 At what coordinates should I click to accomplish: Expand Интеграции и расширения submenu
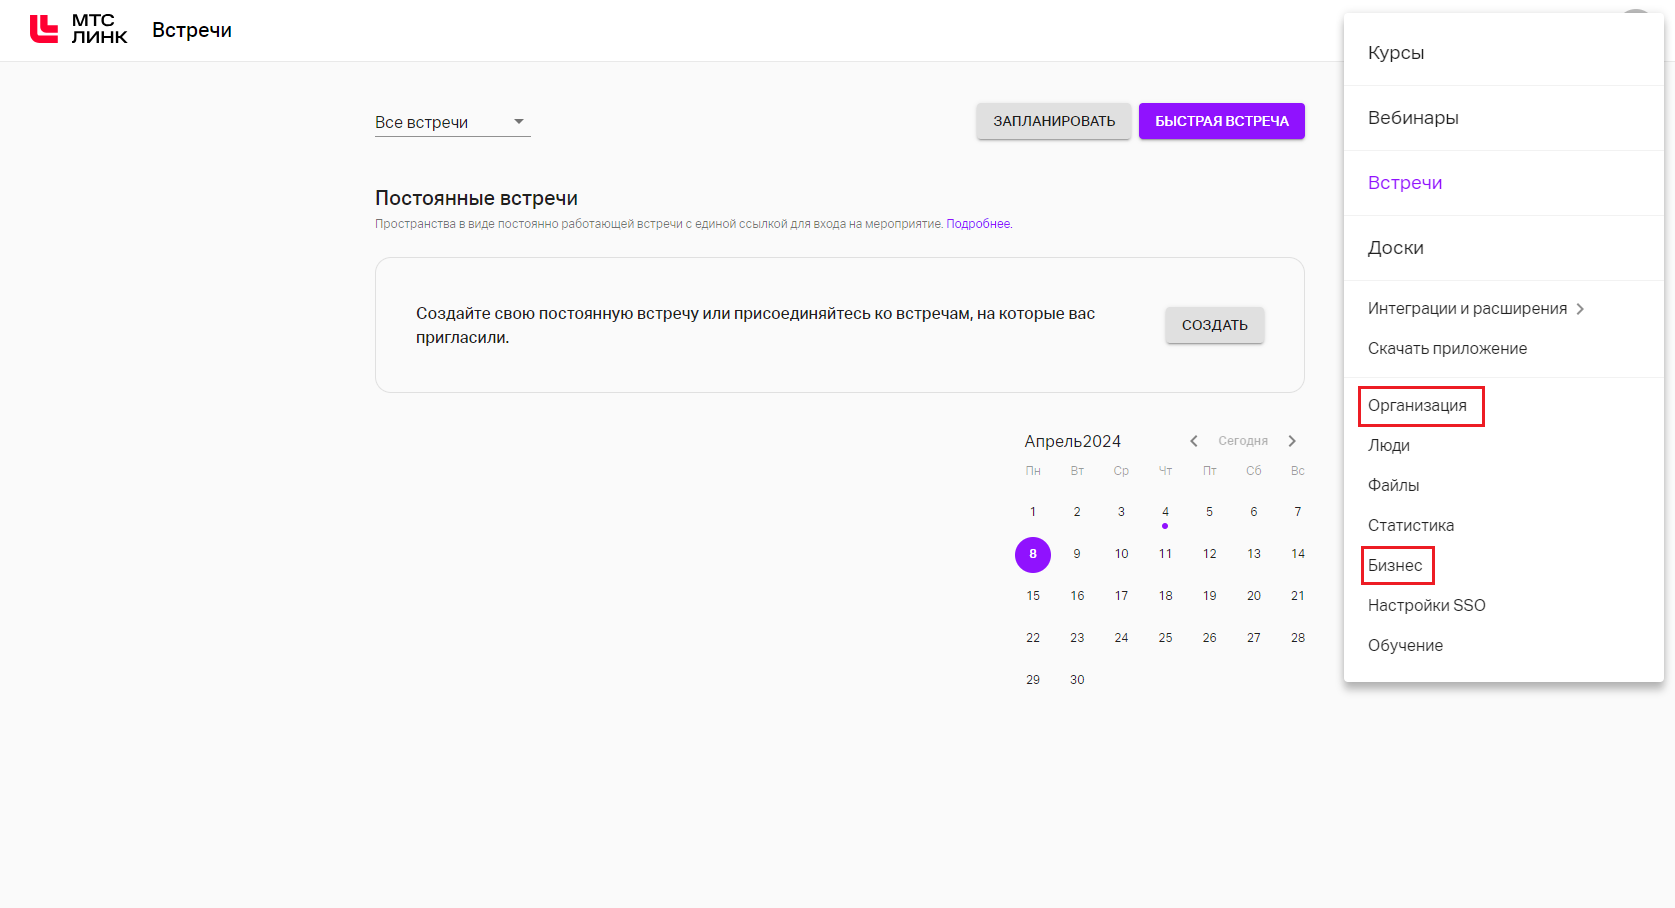[1476, 308]
